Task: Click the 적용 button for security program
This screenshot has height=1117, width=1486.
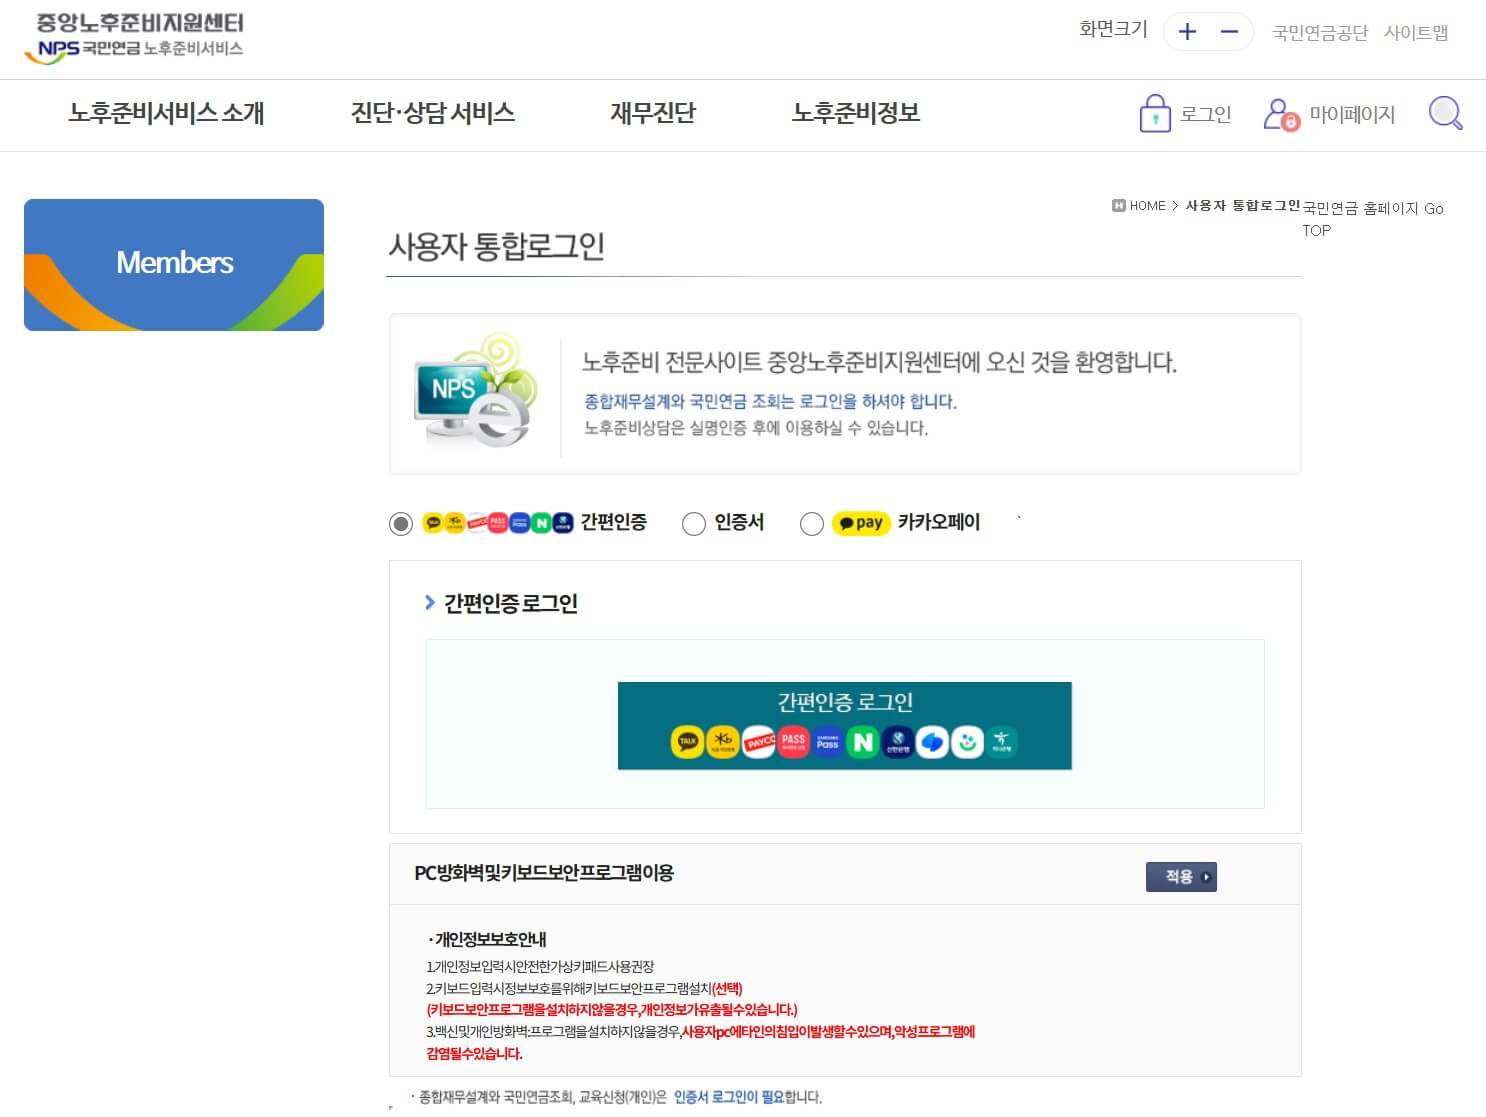Action: coord(1181,876)
